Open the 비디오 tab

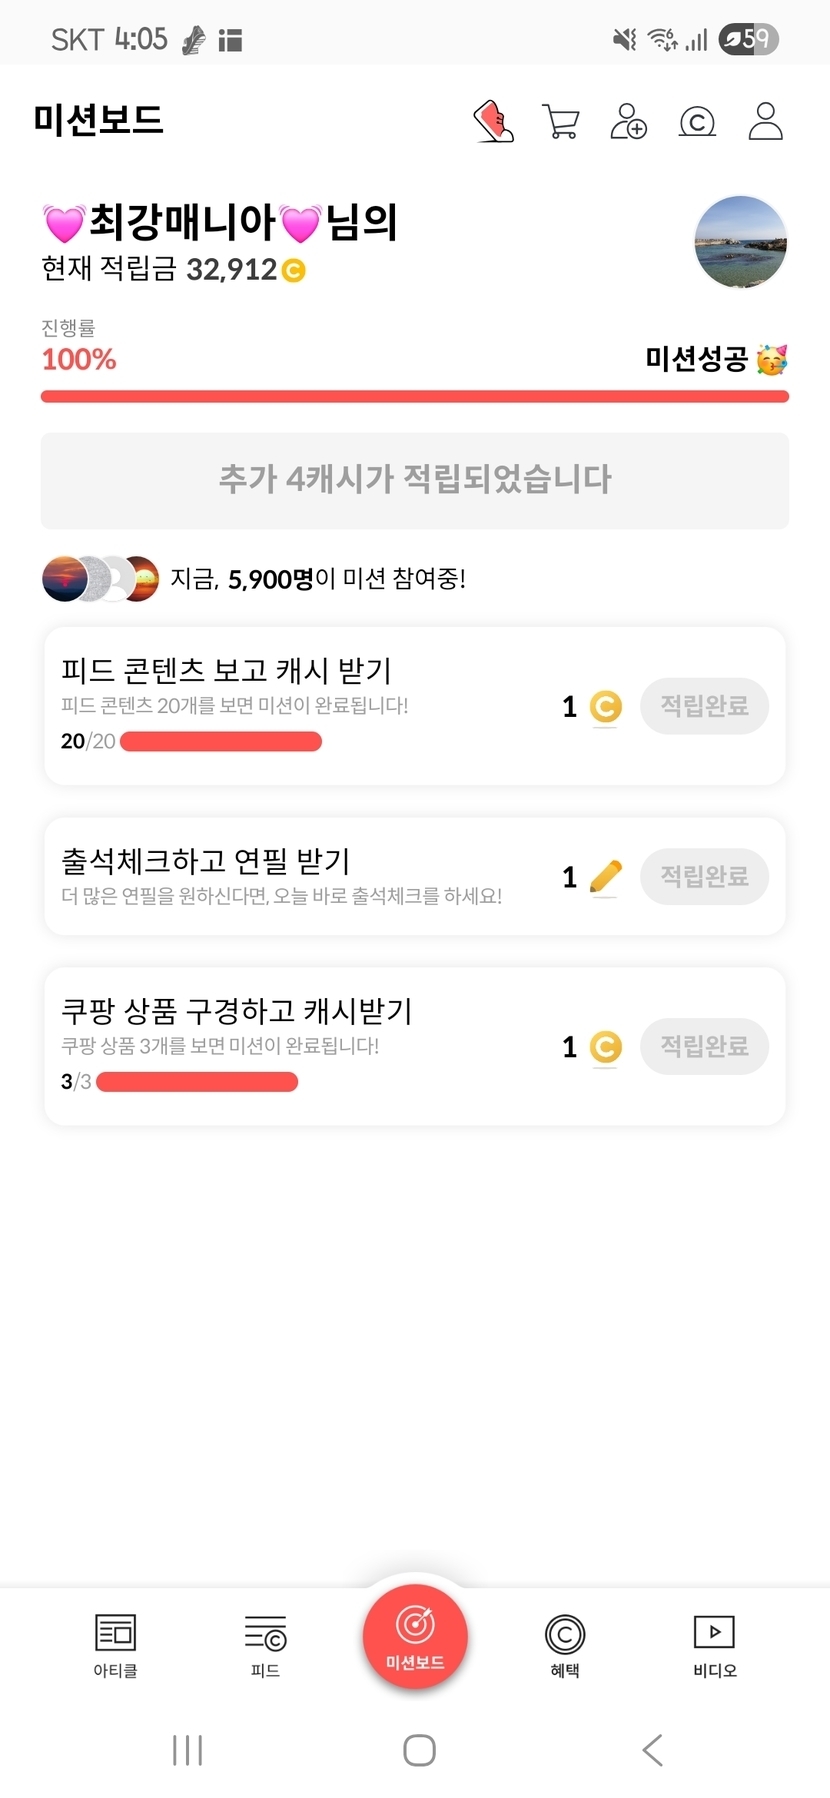(715, 1644)
